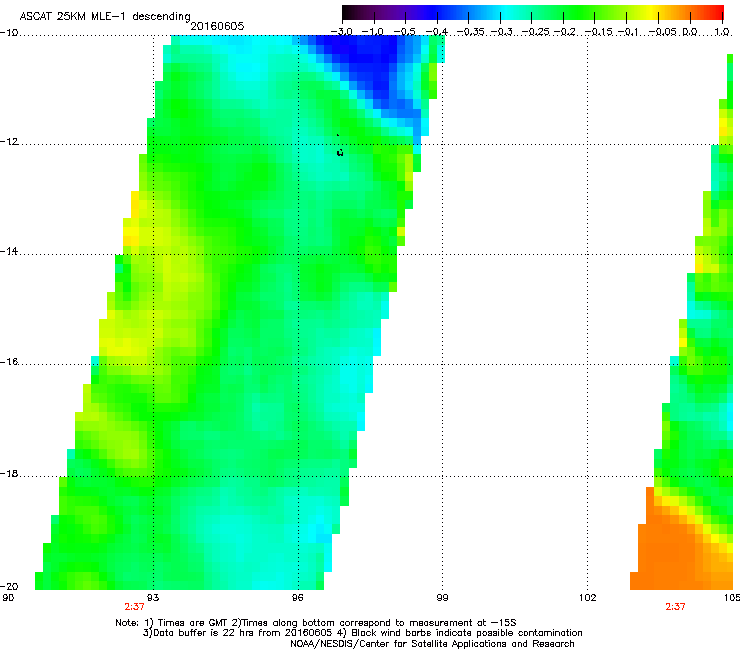This screenshot has width=740, height=650.
Task: Click the colorbar label "-0.2"
Action: [564, 32]
